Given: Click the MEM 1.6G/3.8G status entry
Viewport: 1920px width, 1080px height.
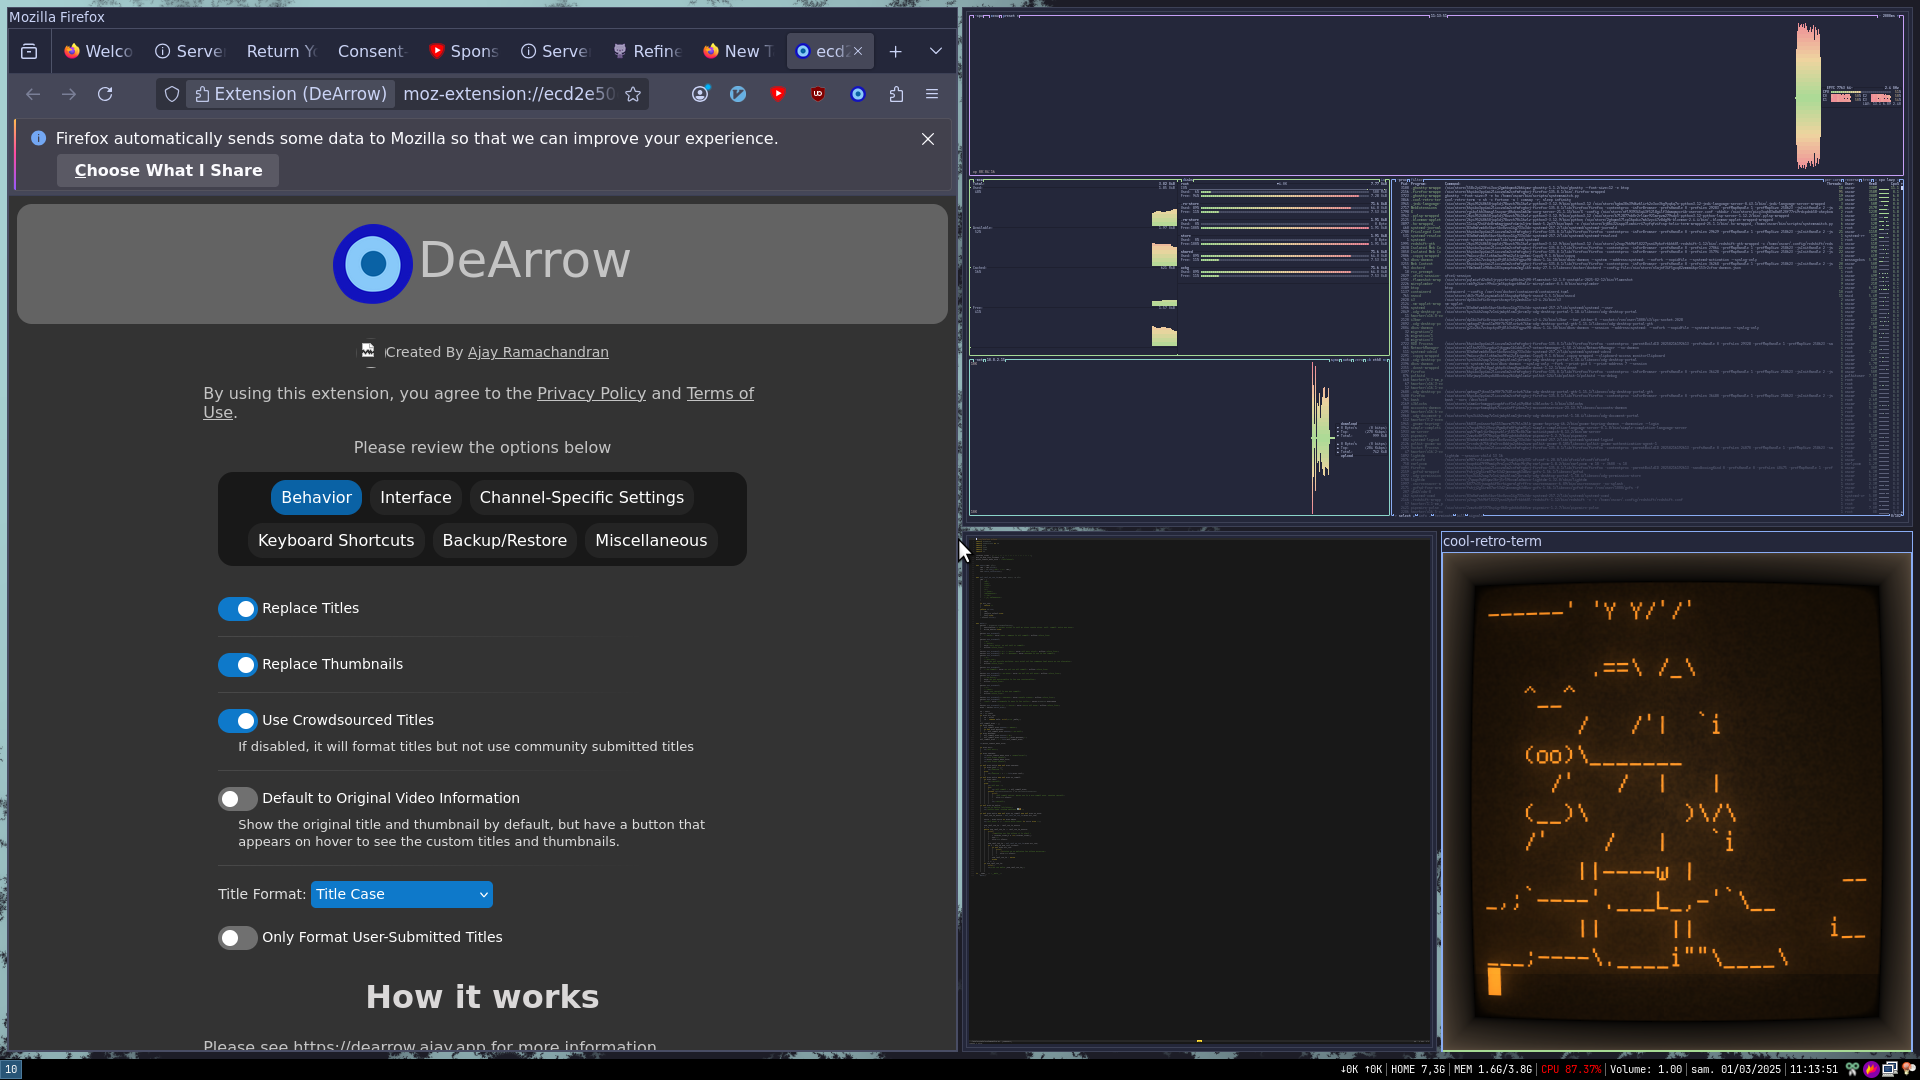Looking at the screenshot, I should point(1492,1069).
